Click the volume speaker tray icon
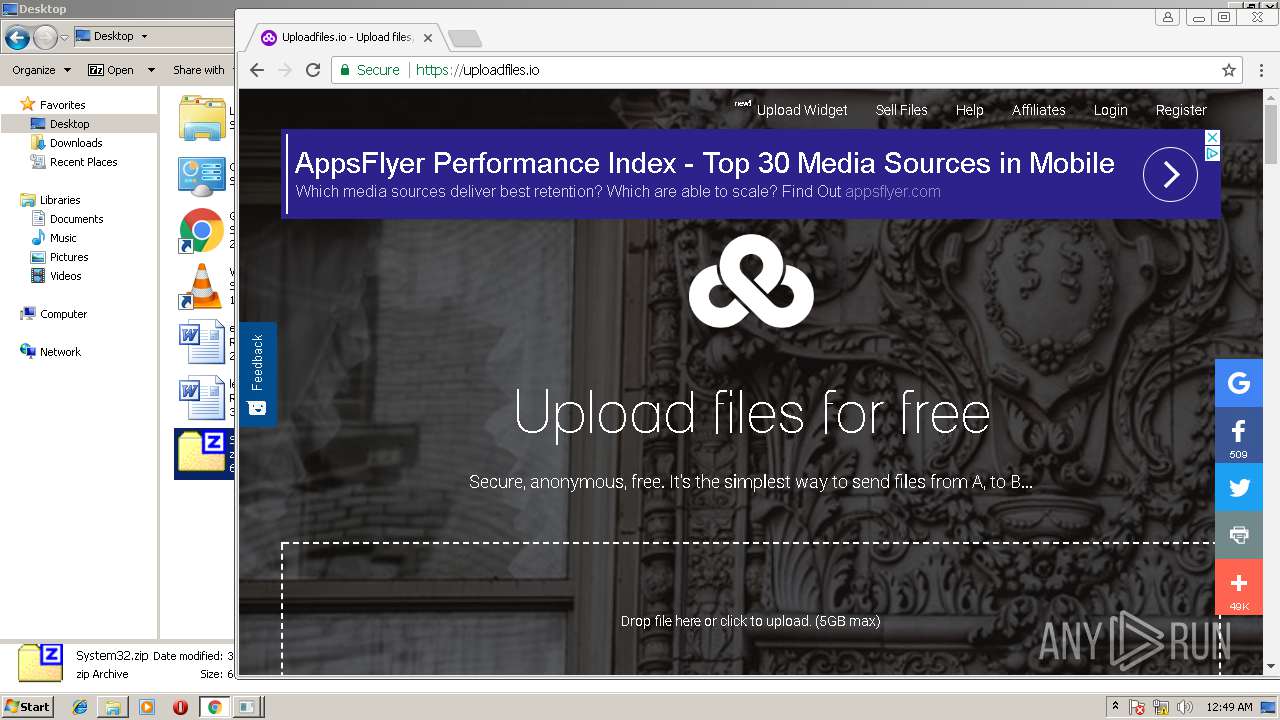 point(1184,707)
